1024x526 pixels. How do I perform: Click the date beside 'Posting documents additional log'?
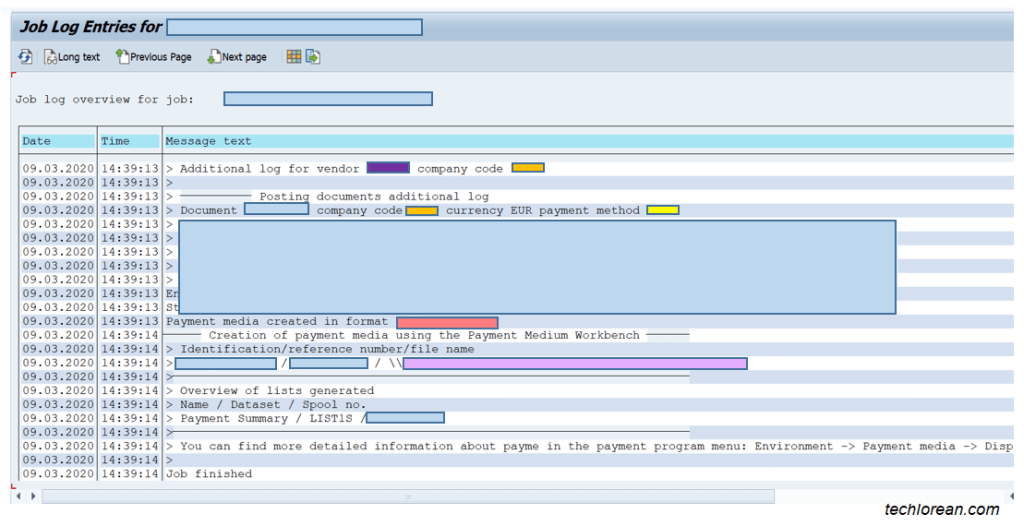[x=58, y=197]
